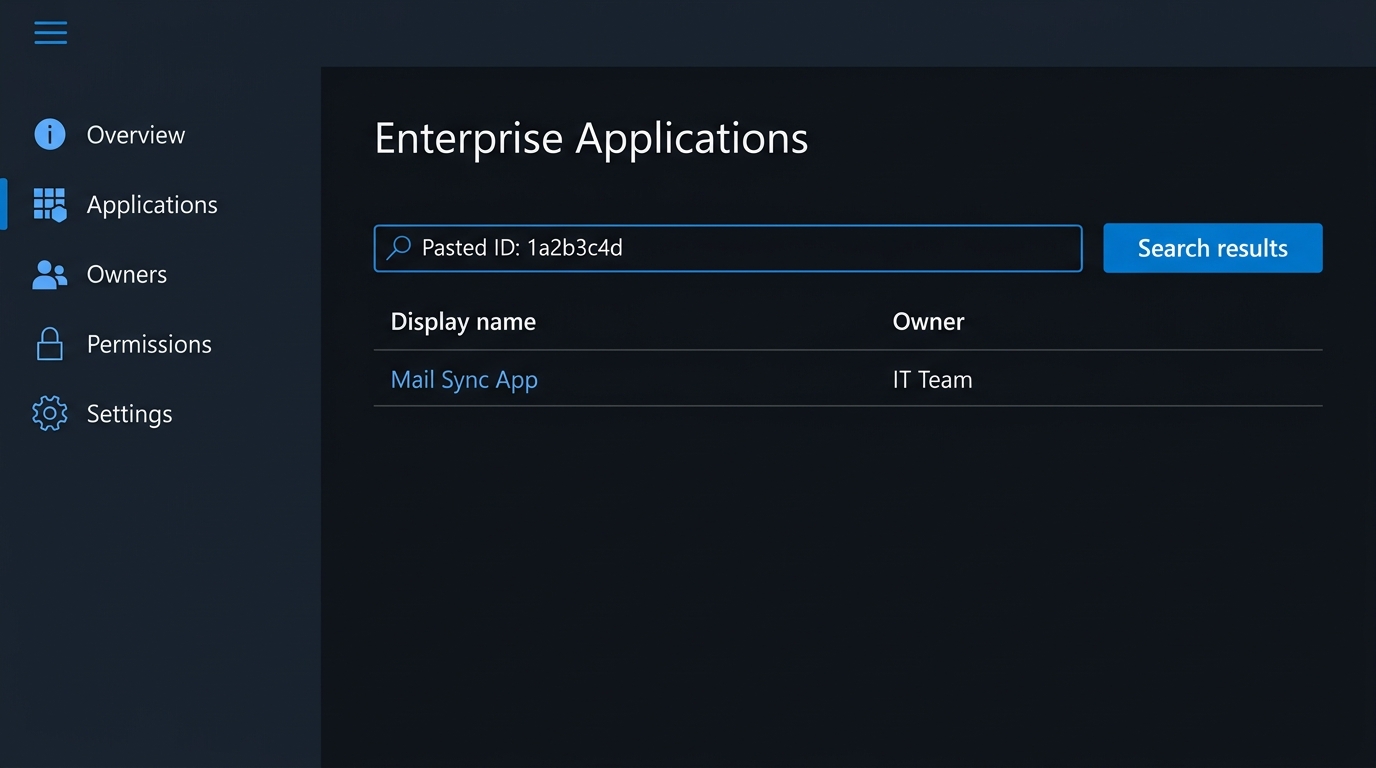Open the hamburger navigation menu
This screenshot has height=768, width=1376.
tap(50, 33)
